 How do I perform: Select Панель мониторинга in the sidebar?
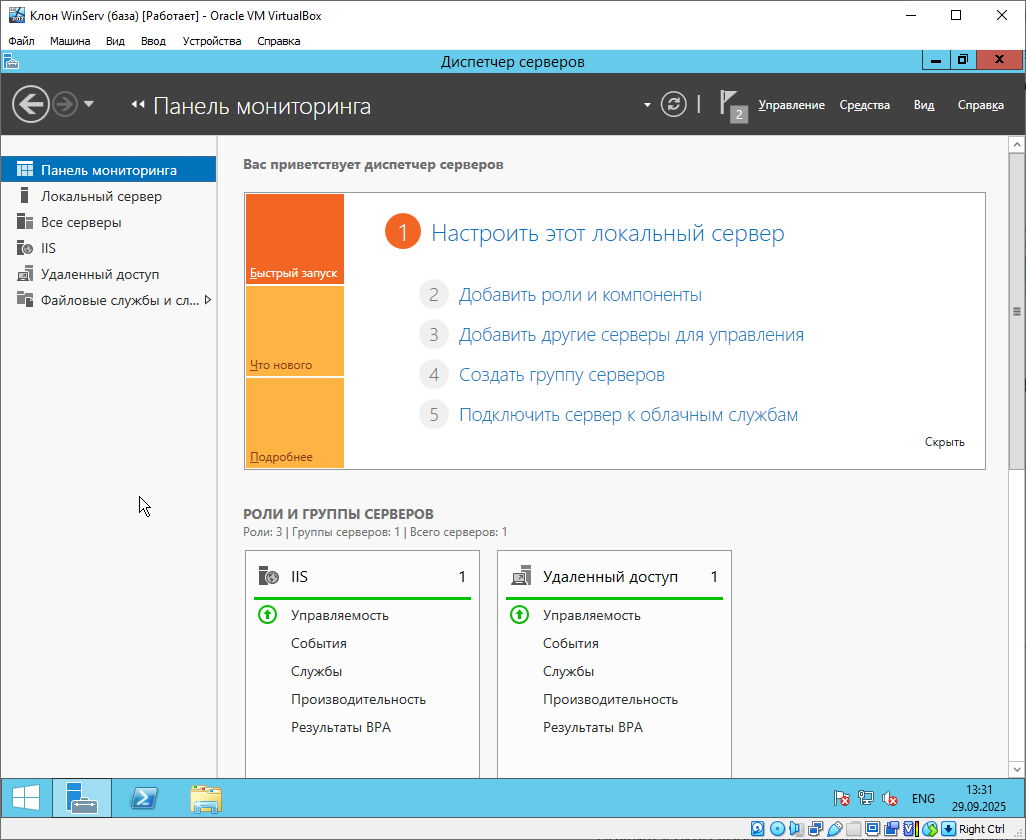(108, 170)
